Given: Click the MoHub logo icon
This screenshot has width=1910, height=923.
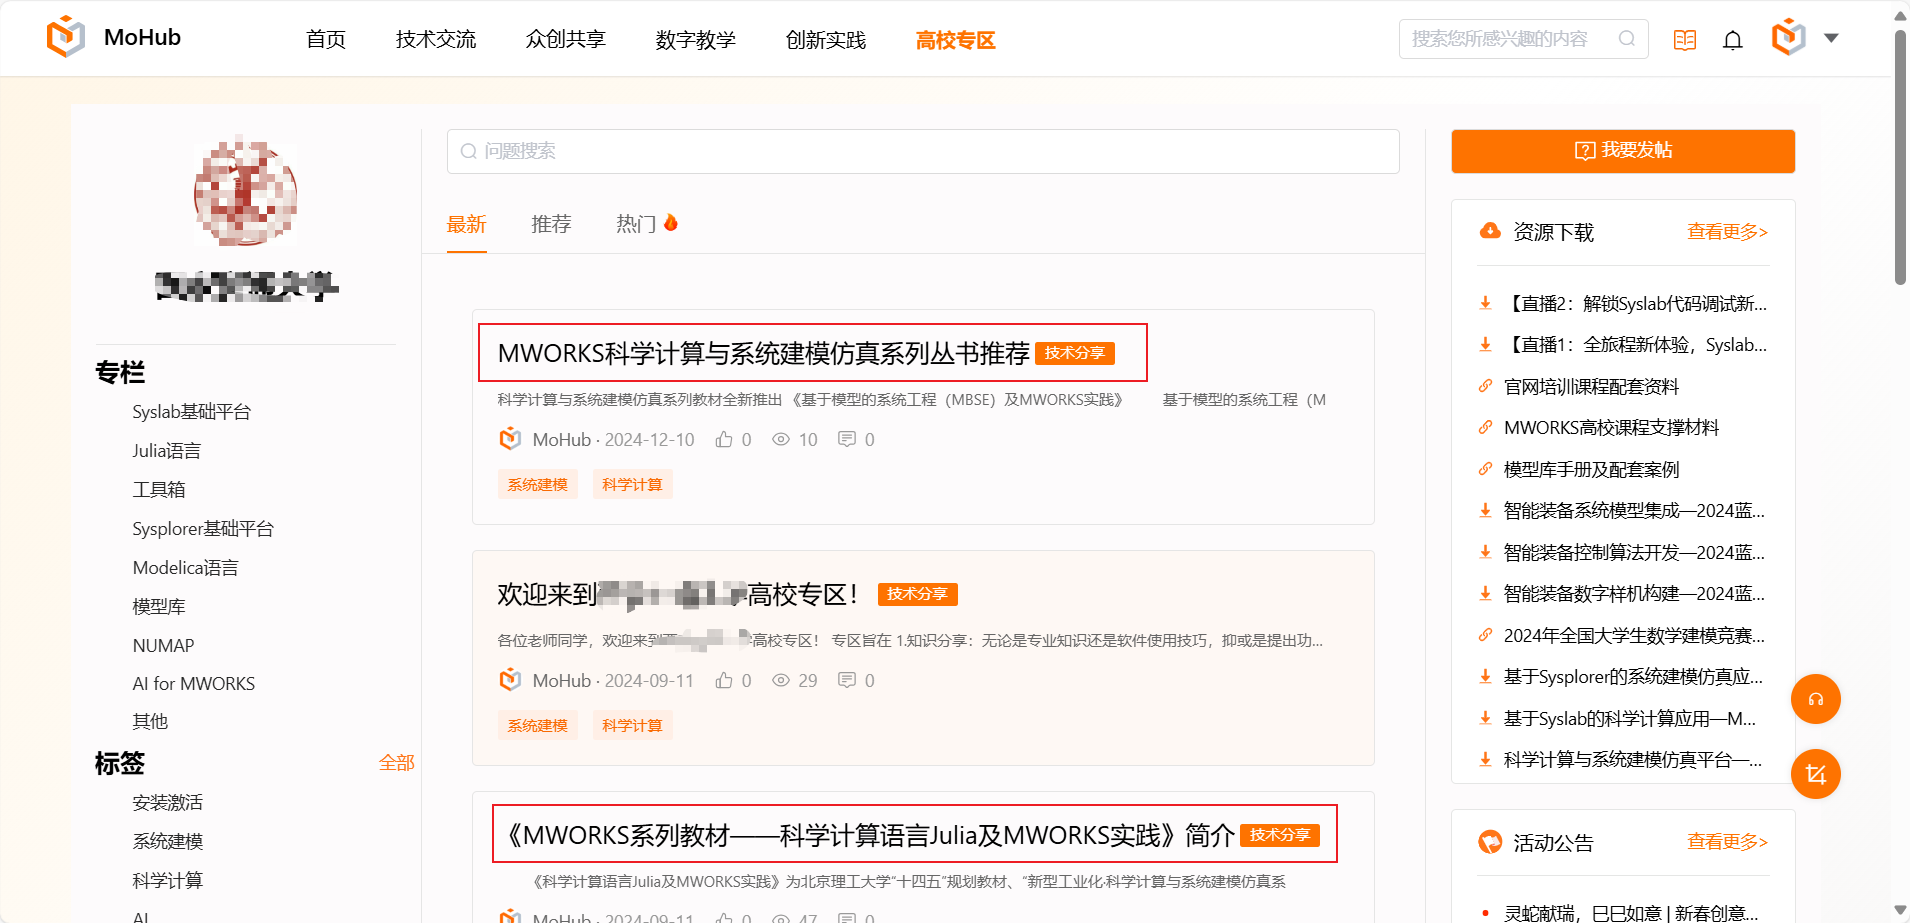Looking at the screenshot, I should (66, 37).
